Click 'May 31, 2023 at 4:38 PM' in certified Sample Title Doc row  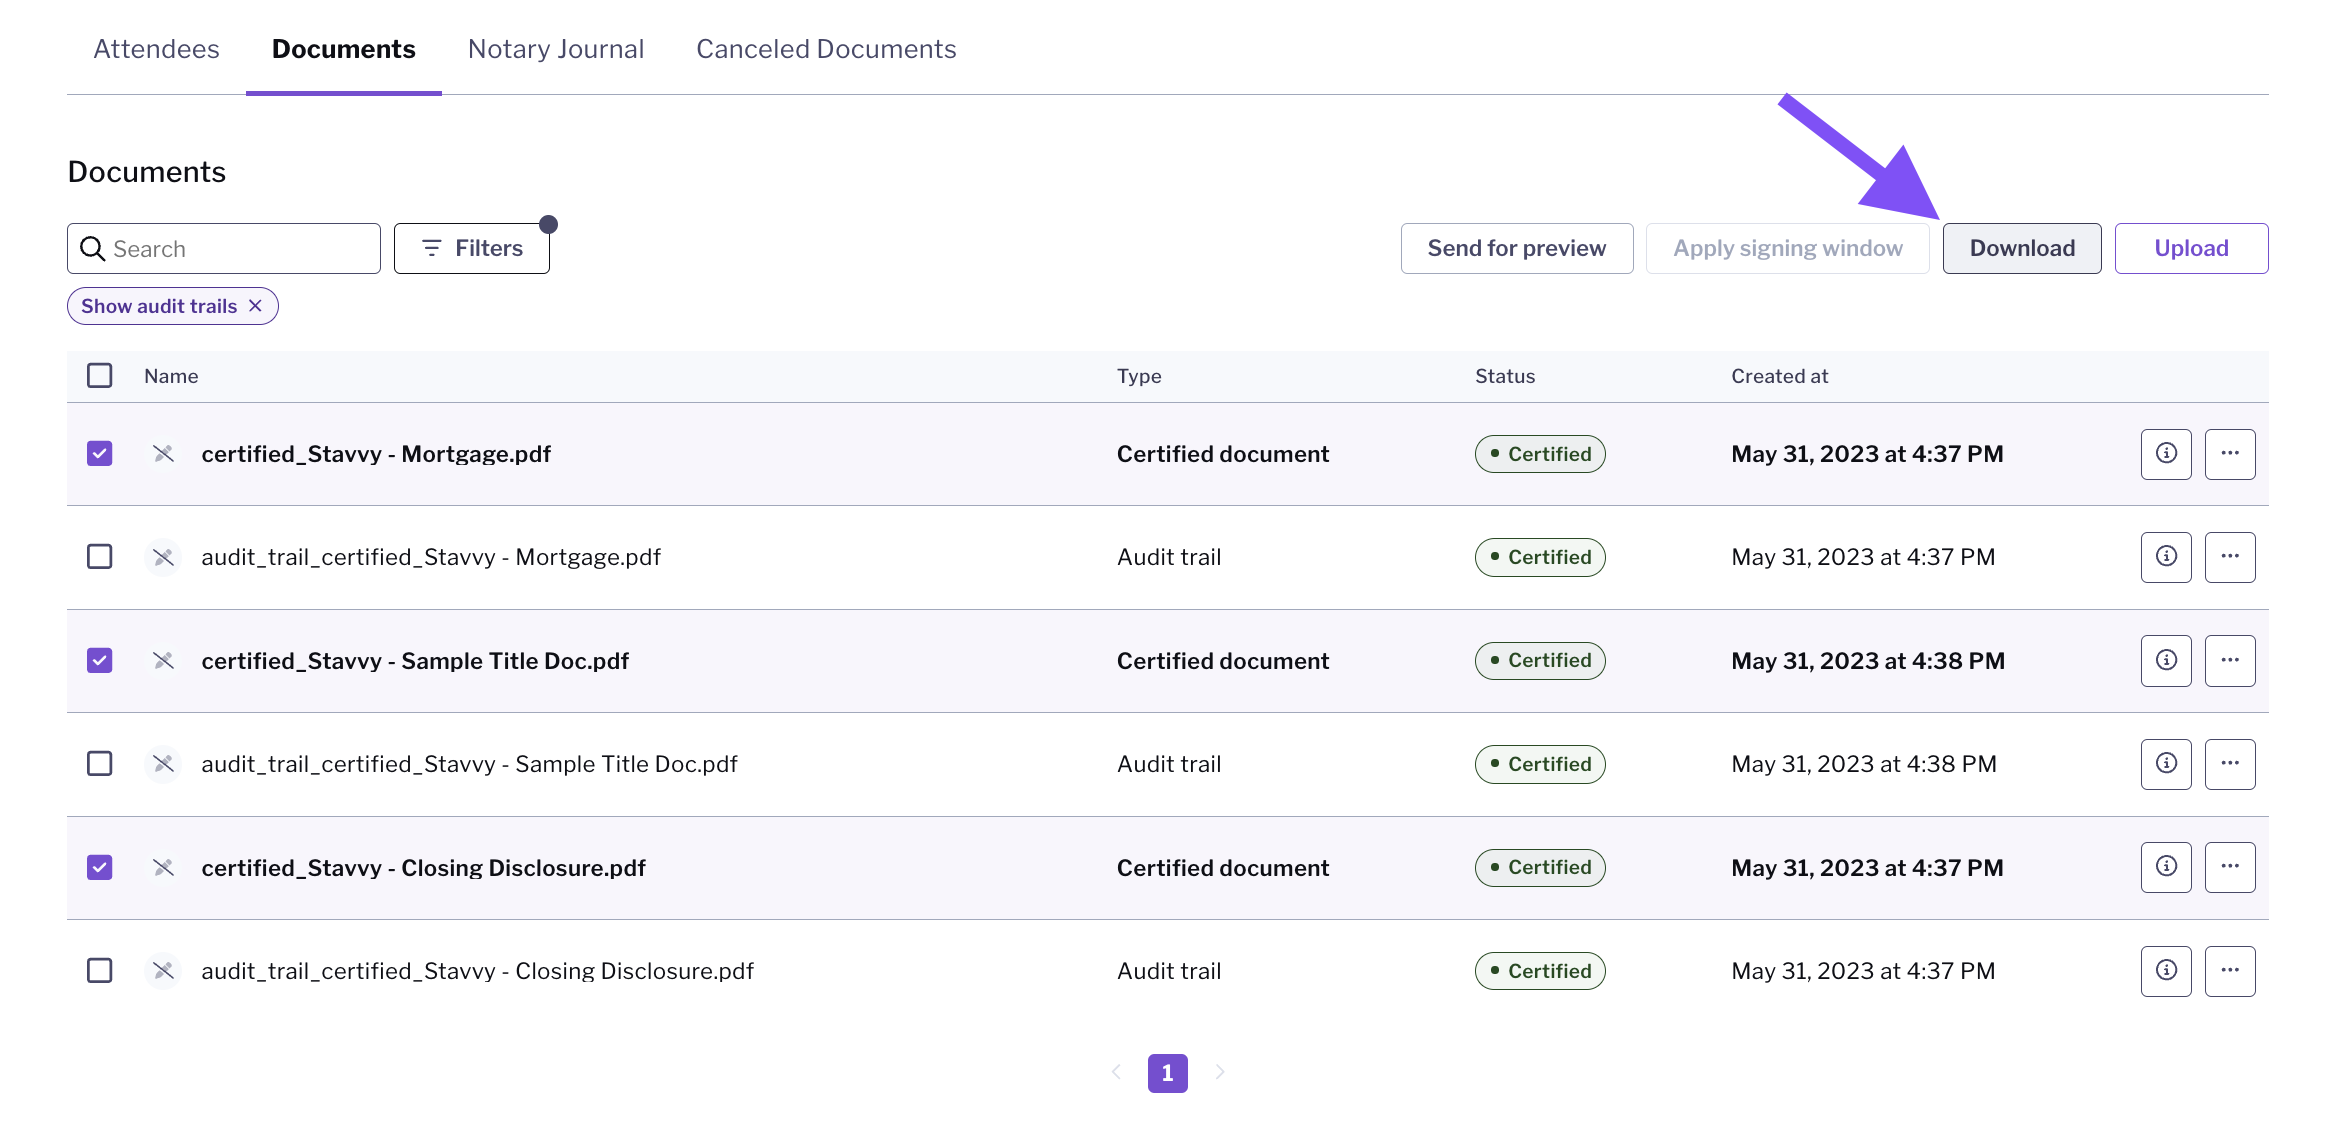(x=1868, y=661)
